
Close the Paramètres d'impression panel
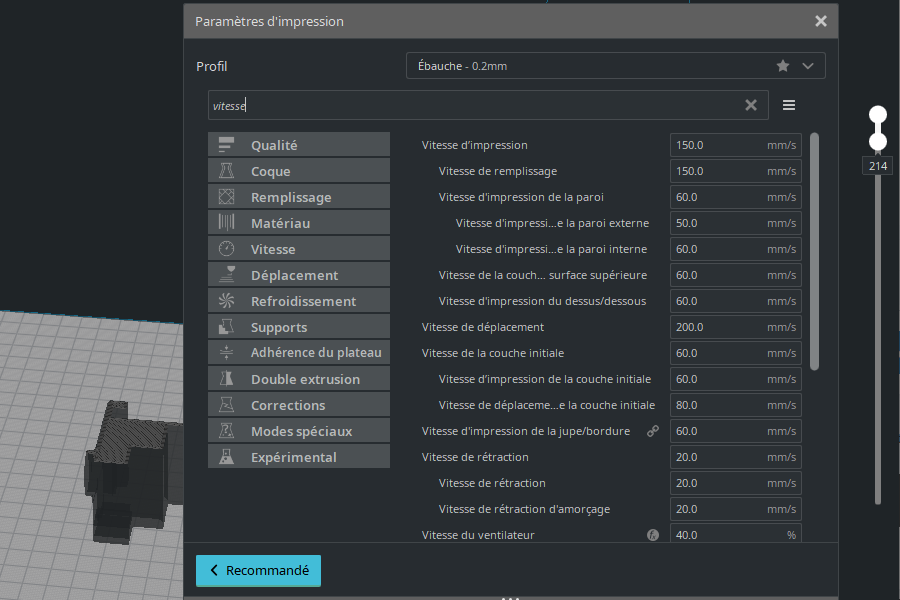pos(821,21)
